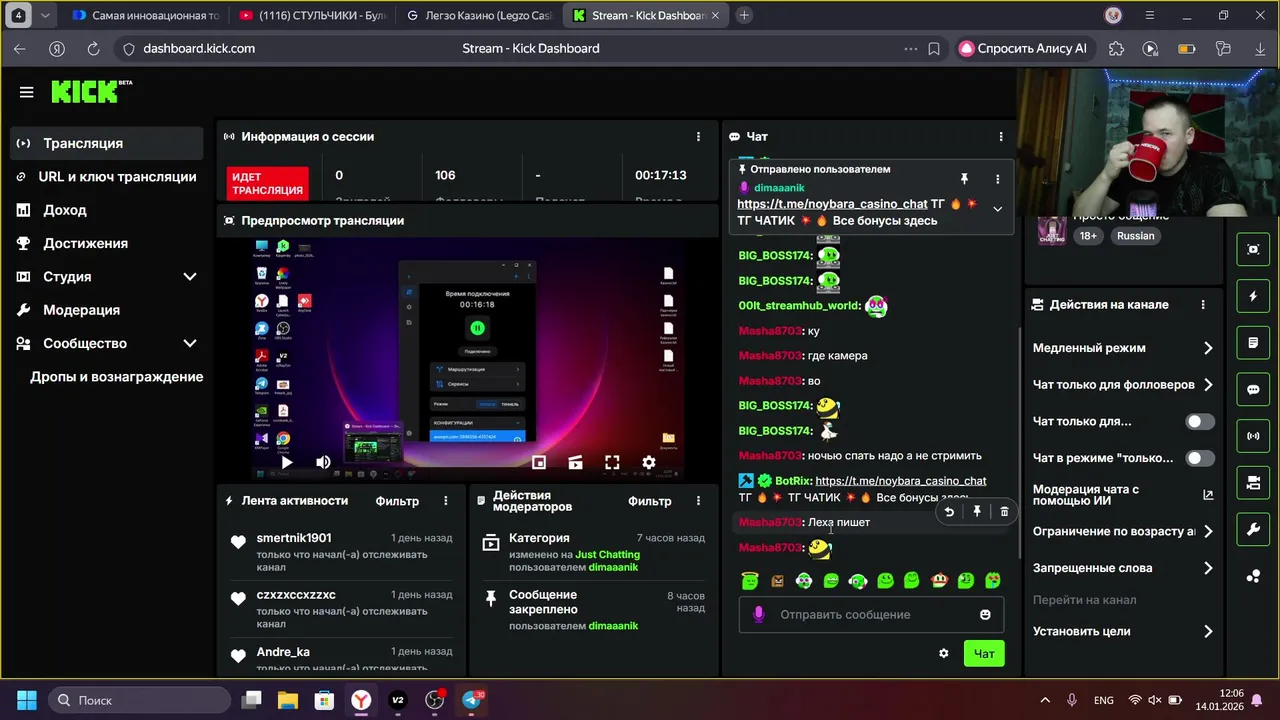Image resolution: width=1280 pixels, height=720 pixels.
Task: Click the document note sidebar icon
Action: point(1253,343)
